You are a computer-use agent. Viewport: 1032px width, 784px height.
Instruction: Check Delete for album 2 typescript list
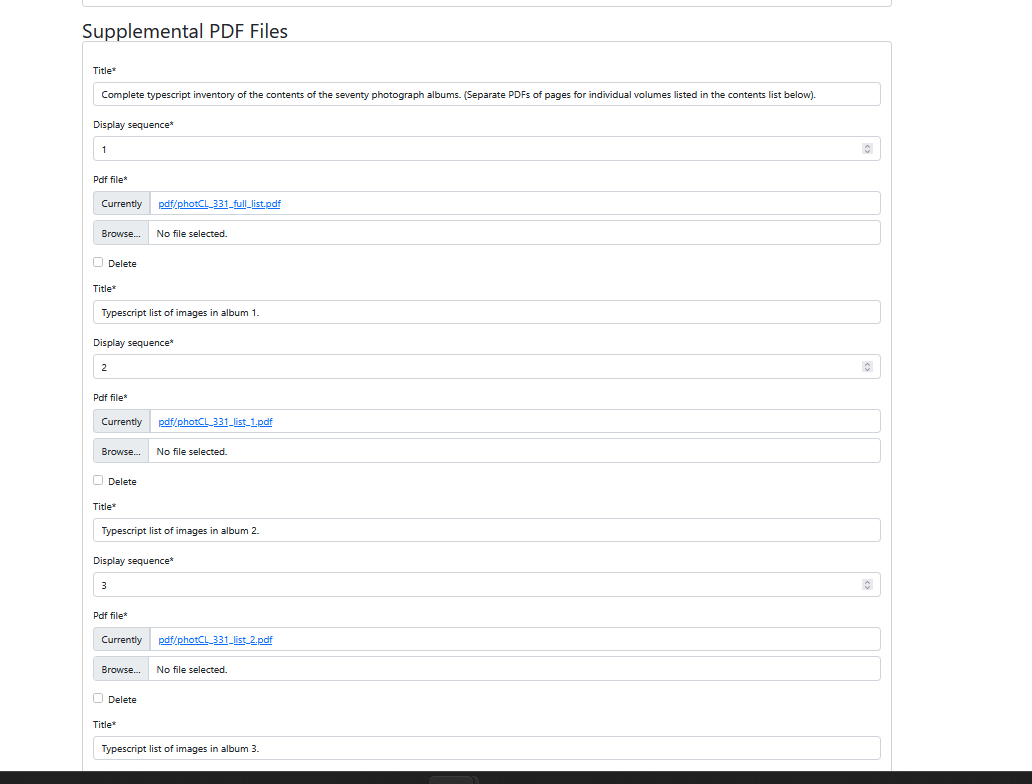point(98,697)
